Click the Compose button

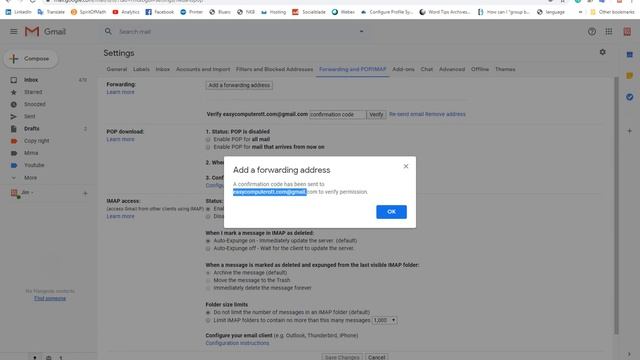pyautogui.click(x=31, y=59)
